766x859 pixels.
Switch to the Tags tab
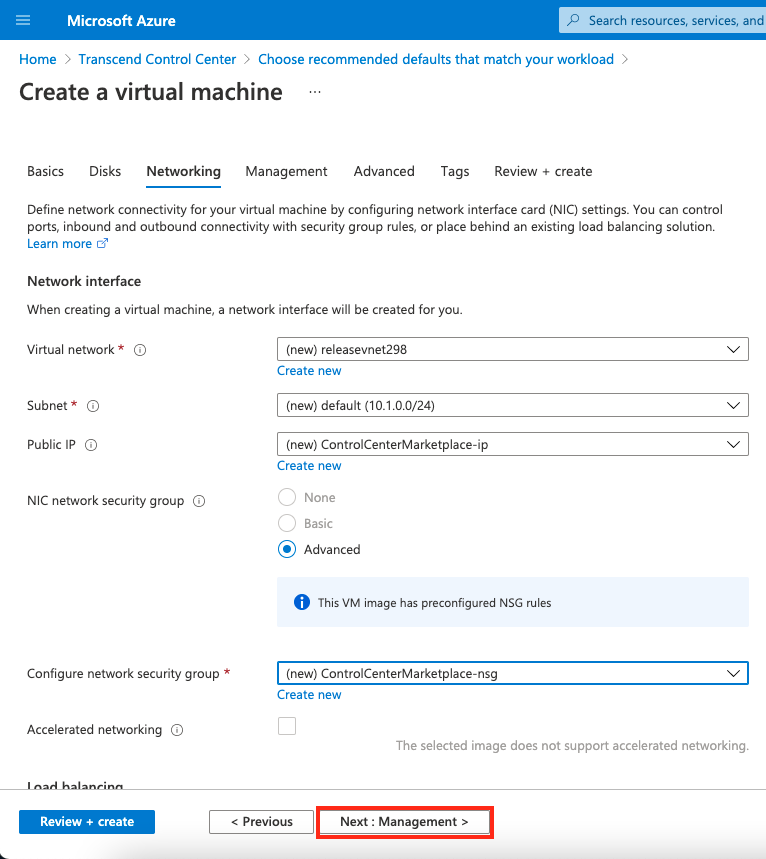click(455, 171)
